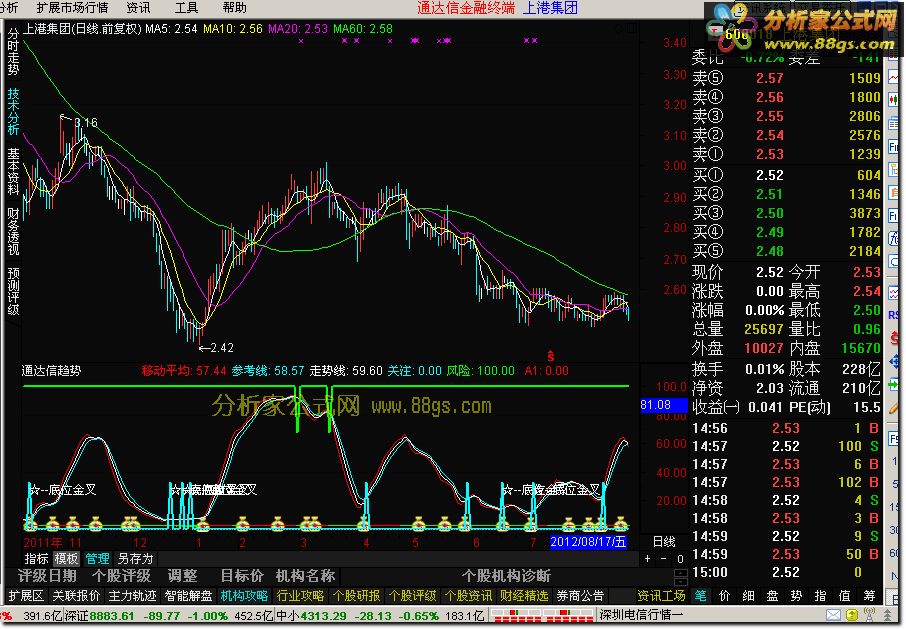906x629 pixels.
Task: Select the 势 trend tab
Action: 796,595
